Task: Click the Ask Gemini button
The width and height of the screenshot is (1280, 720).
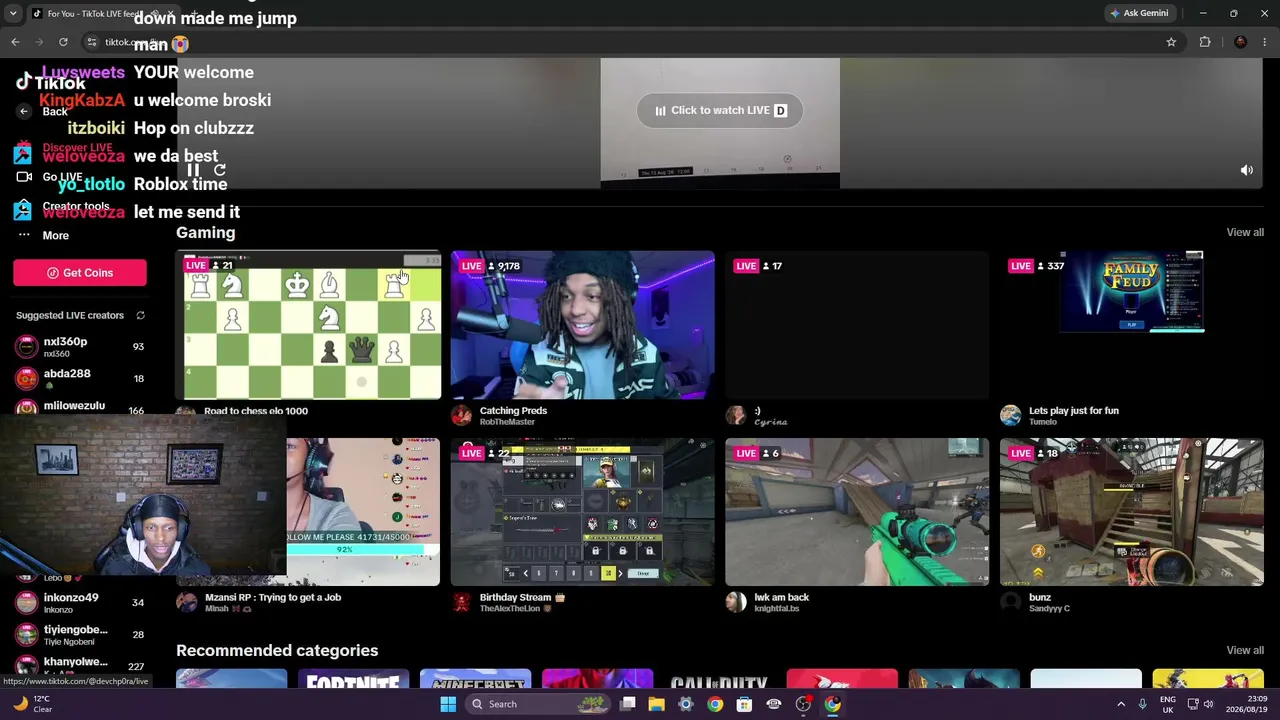Action: pyautogui.click(x=1139, y=13)
